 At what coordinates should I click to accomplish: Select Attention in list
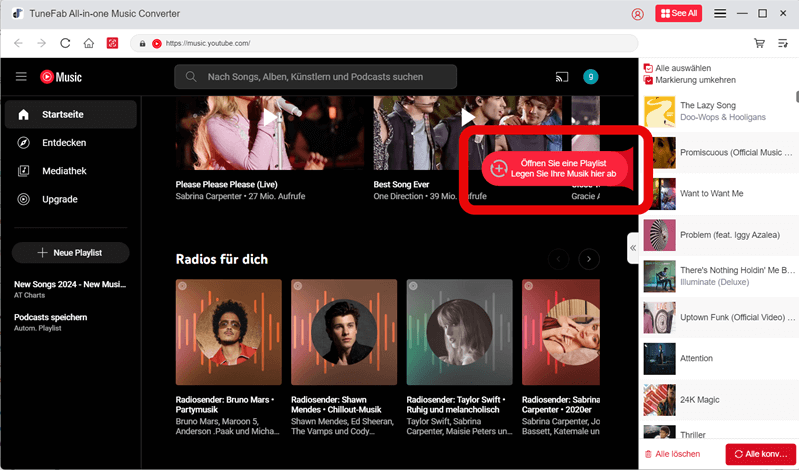719,358
